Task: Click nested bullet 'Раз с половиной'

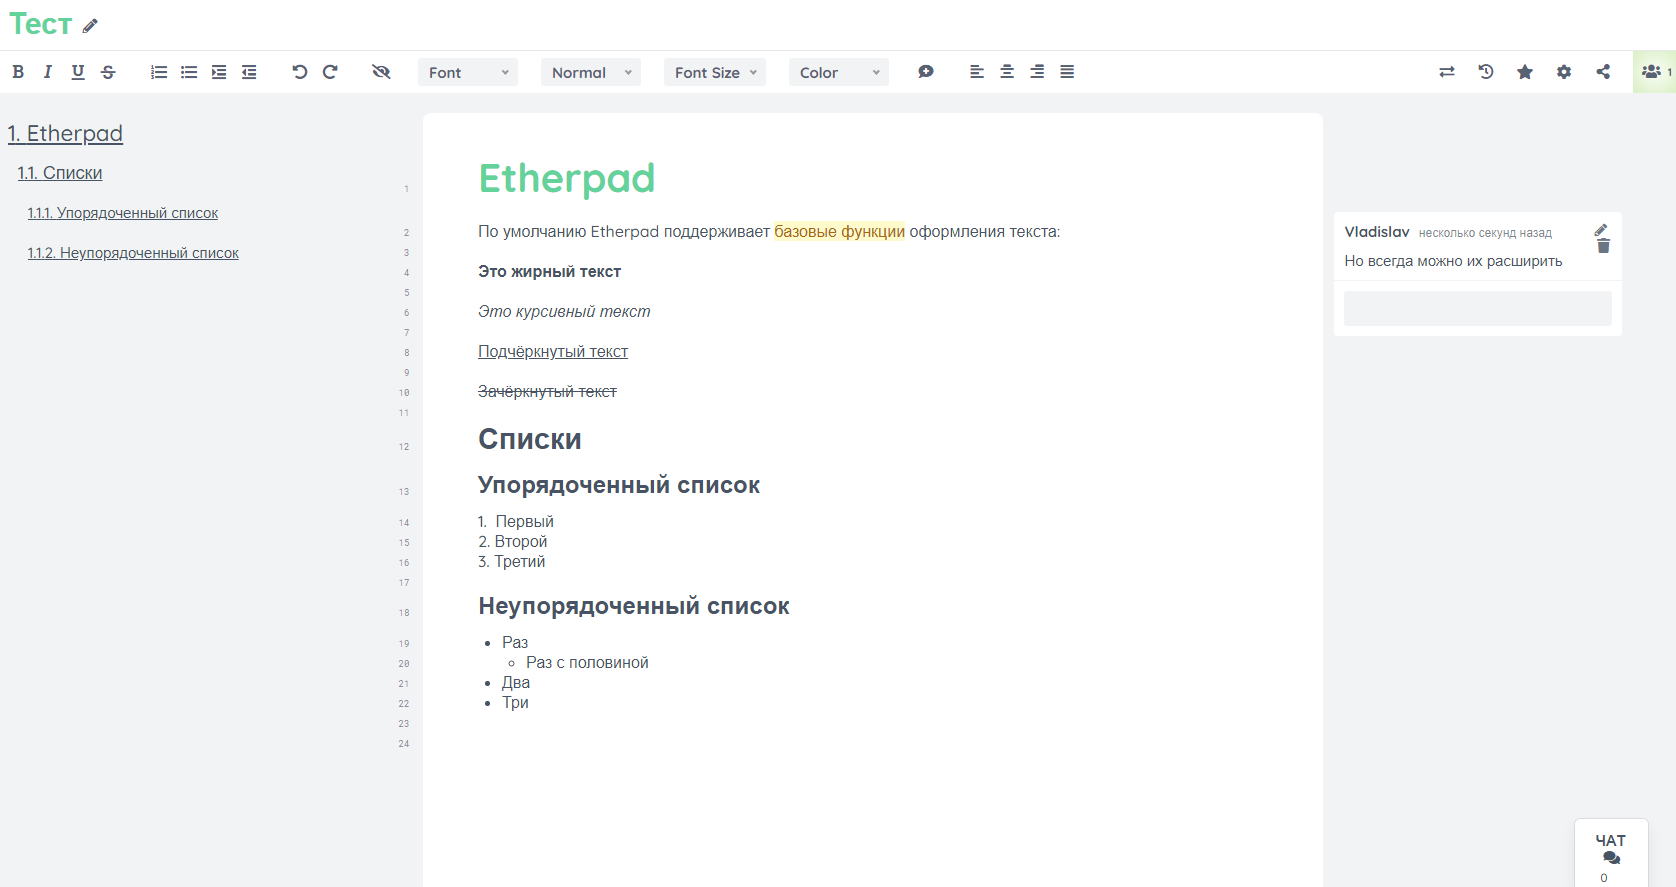Action: point(587,663)
